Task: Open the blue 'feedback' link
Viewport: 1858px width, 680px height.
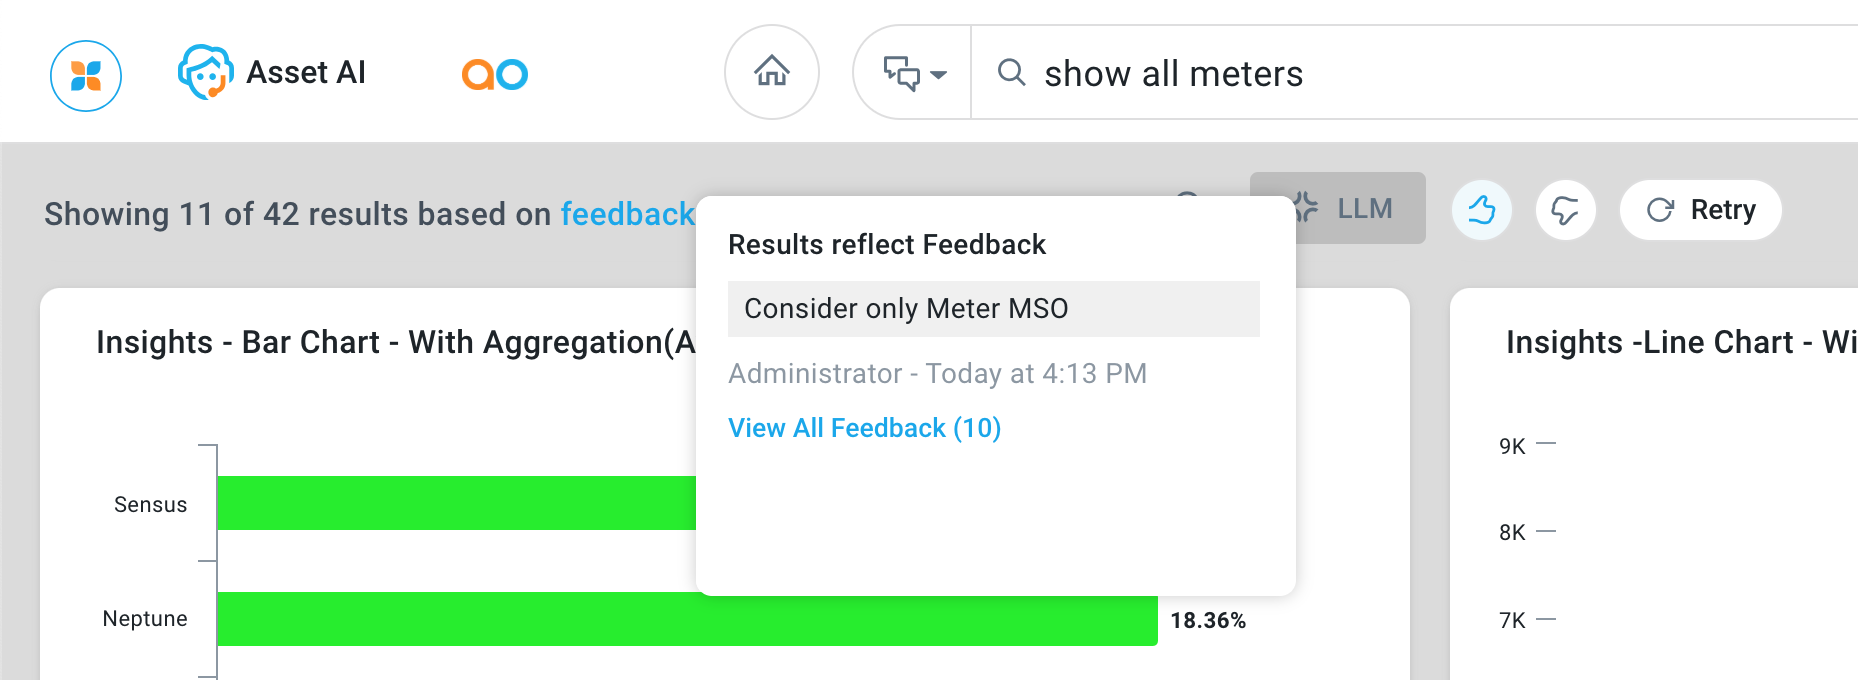Action: point(627,214)
